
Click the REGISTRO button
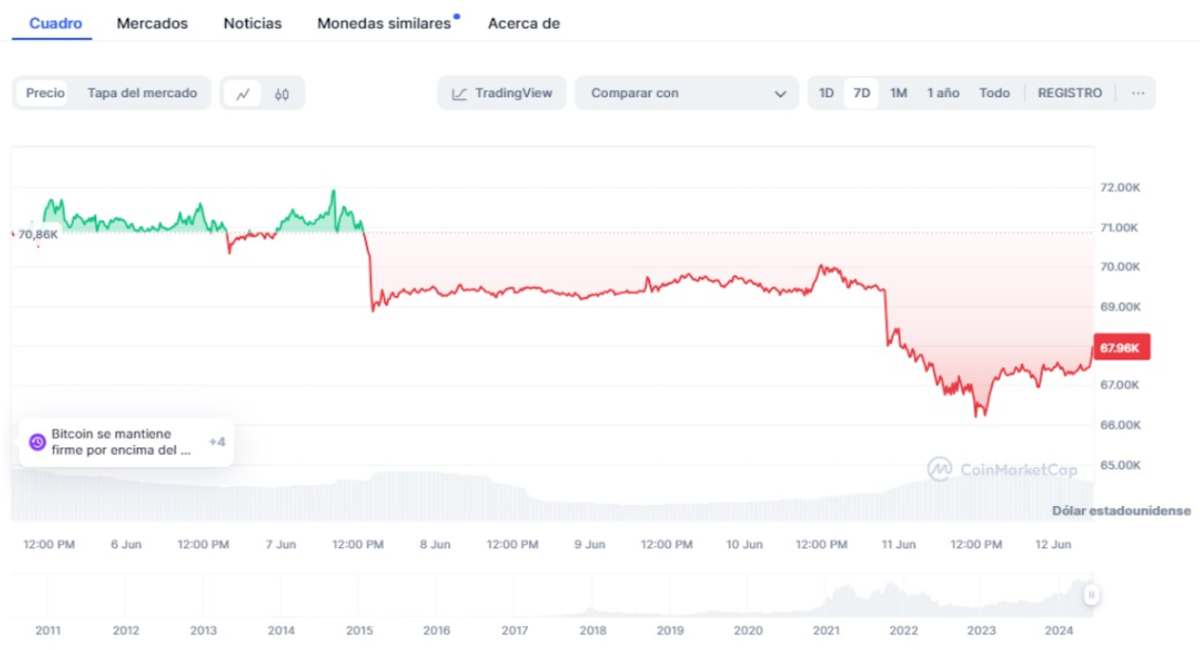(x=1069, y=92)
